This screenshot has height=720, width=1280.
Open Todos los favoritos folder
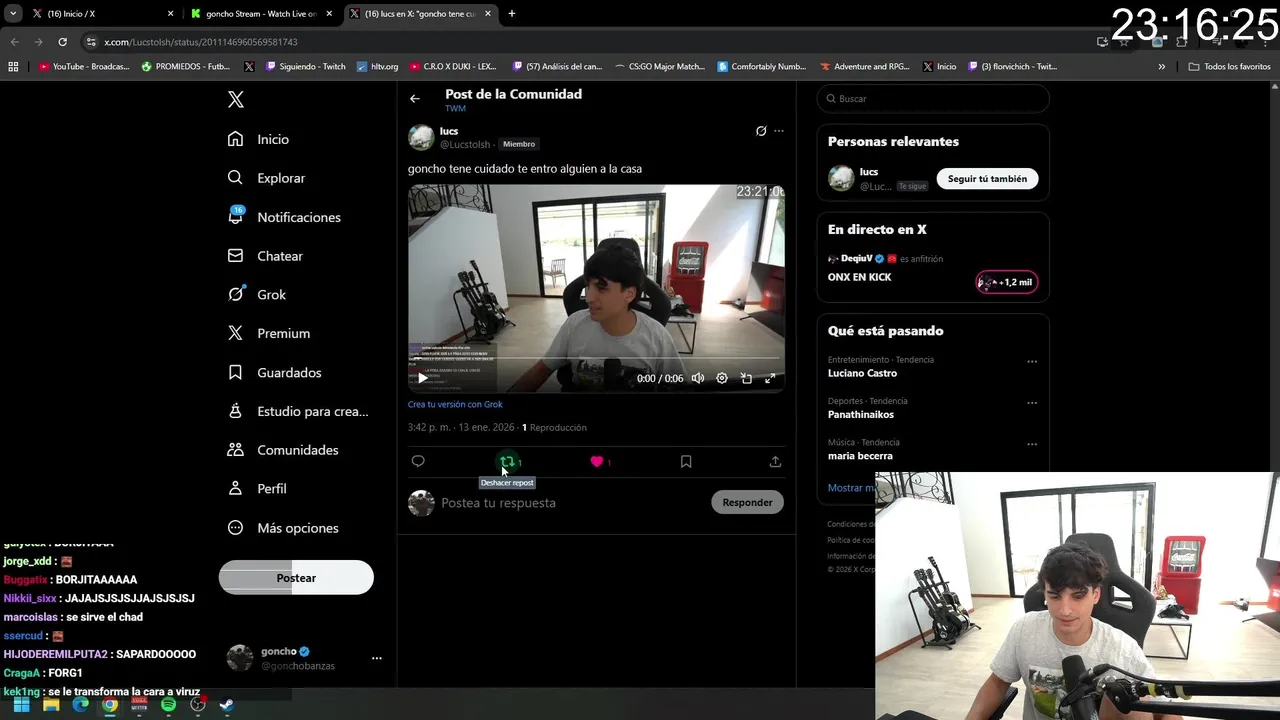pyautogui.click(x=1230, y=67)
